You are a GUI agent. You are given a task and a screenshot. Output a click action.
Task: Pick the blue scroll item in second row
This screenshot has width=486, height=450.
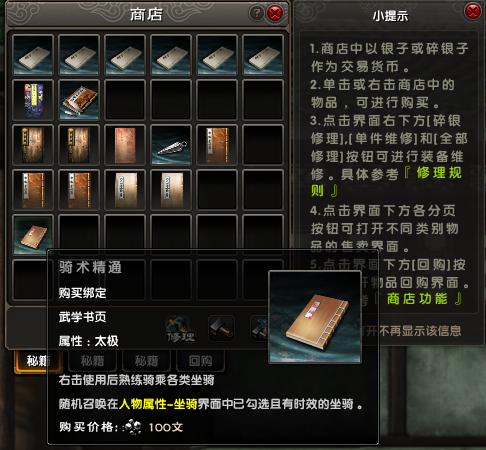click(33, 100)
